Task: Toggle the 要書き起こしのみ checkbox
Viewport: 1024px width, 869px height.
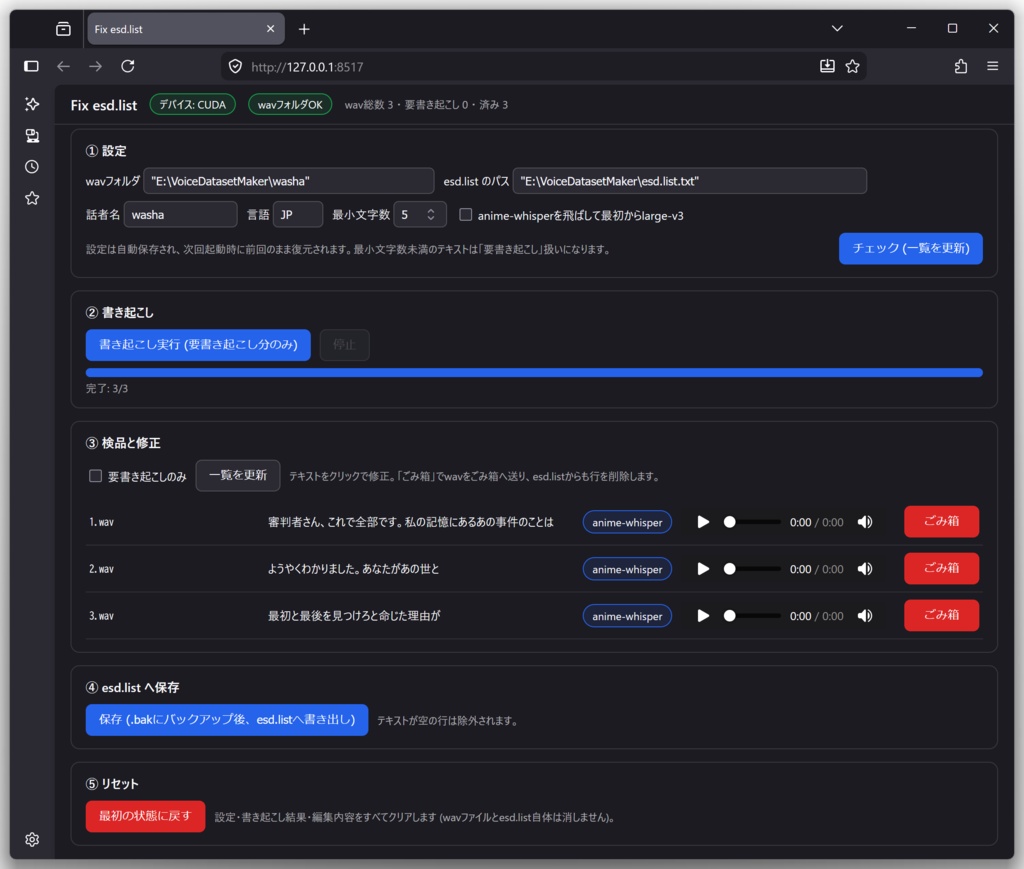Action: coord(95,476)
